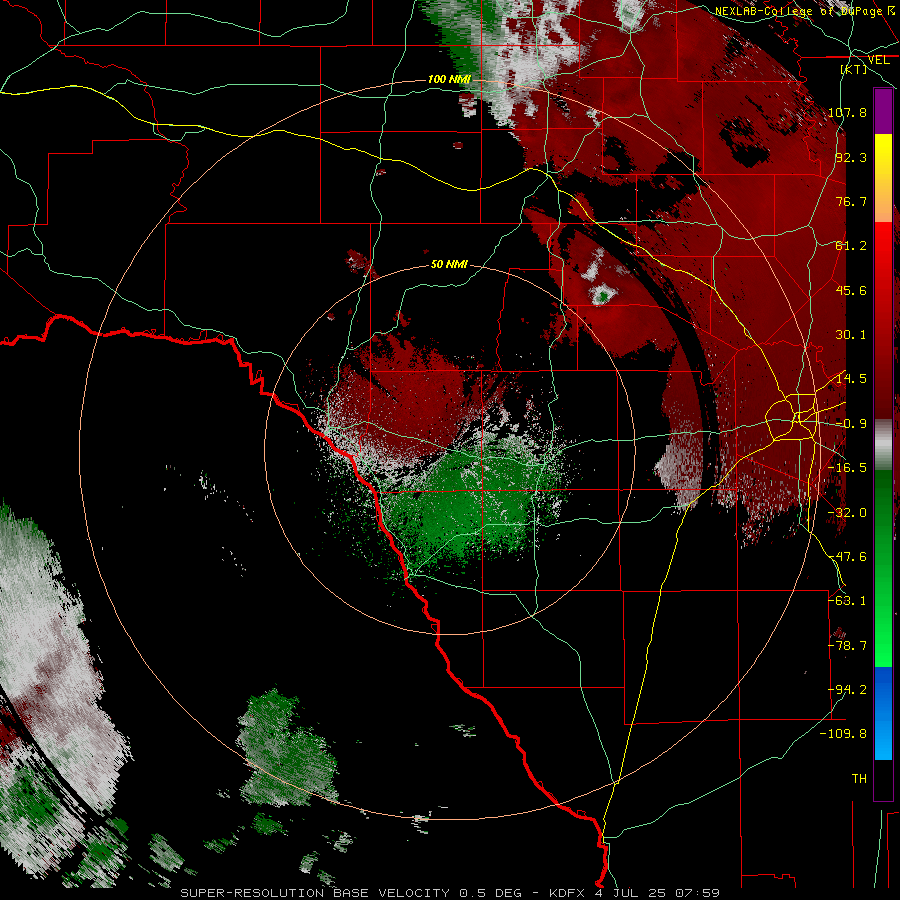This screenshot has height=900, width=900.
Task: Click the VEL legend title
Action: (878, 60)
